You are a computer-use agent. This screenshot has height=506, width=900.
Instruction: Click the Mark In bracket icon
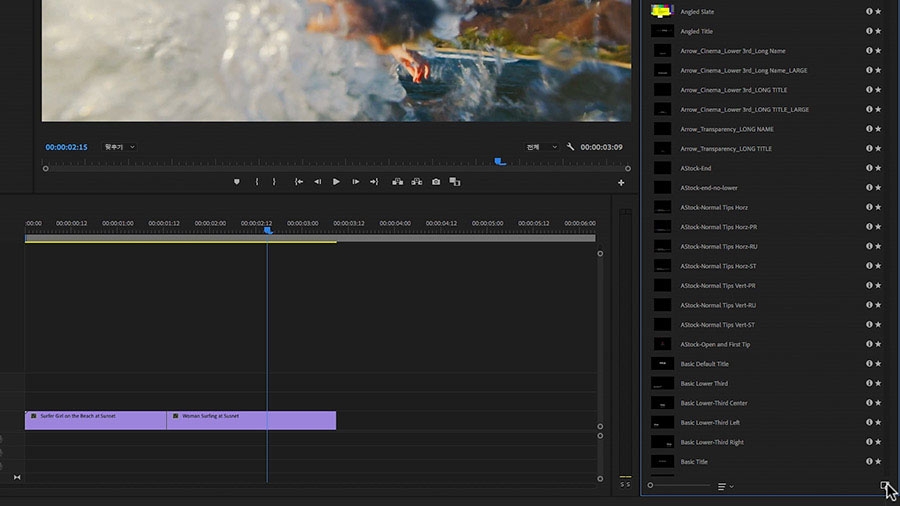[x=257, y=182]
